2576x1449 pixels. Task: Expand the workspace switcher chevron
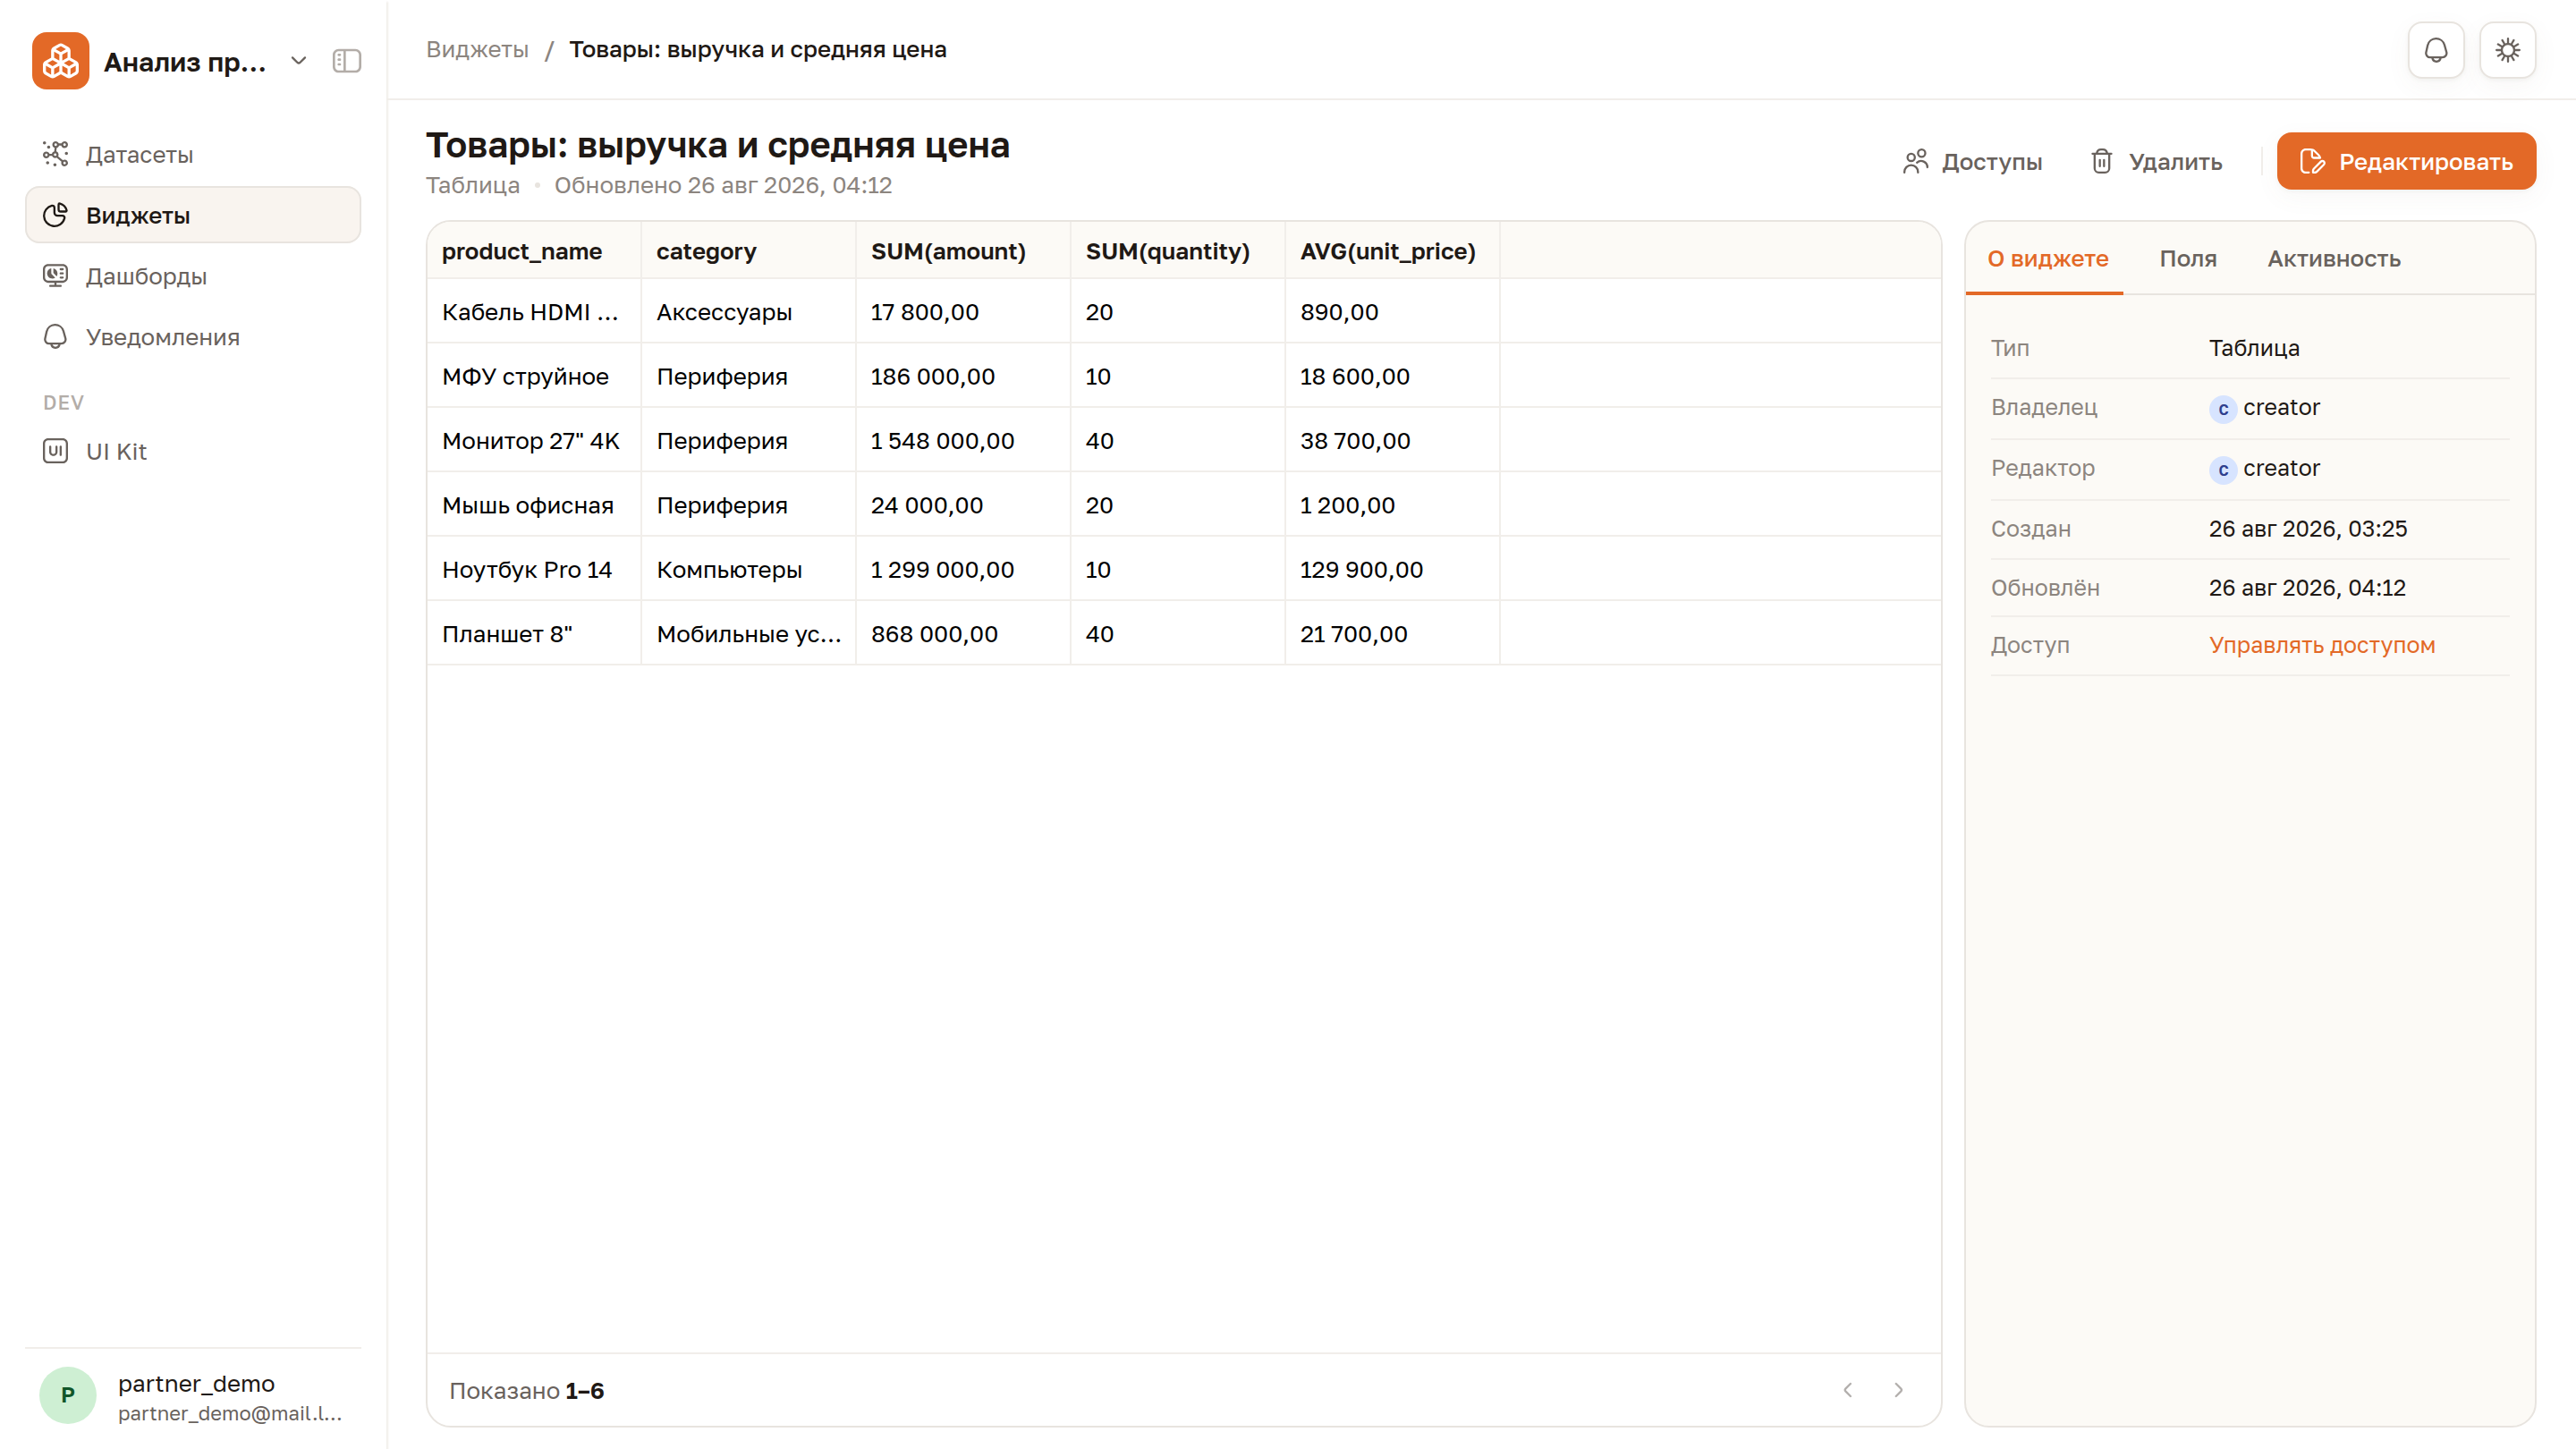click(x=298, y=61)
